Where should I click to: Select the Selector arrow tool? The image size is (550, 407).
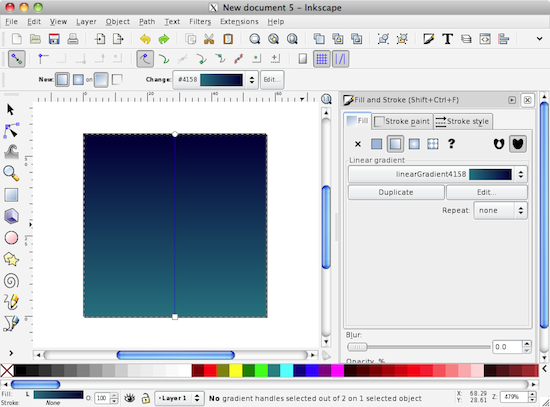11,110
